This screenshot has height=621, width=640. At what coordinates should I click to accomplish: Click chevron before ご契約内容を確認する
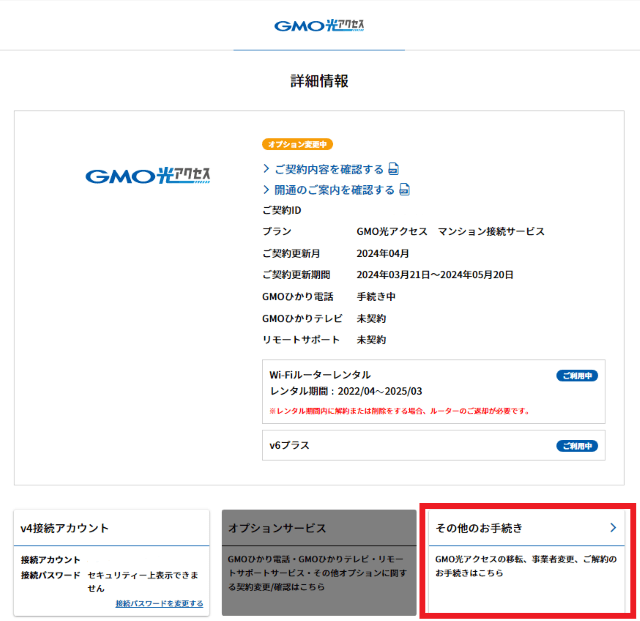click(267, 169)
